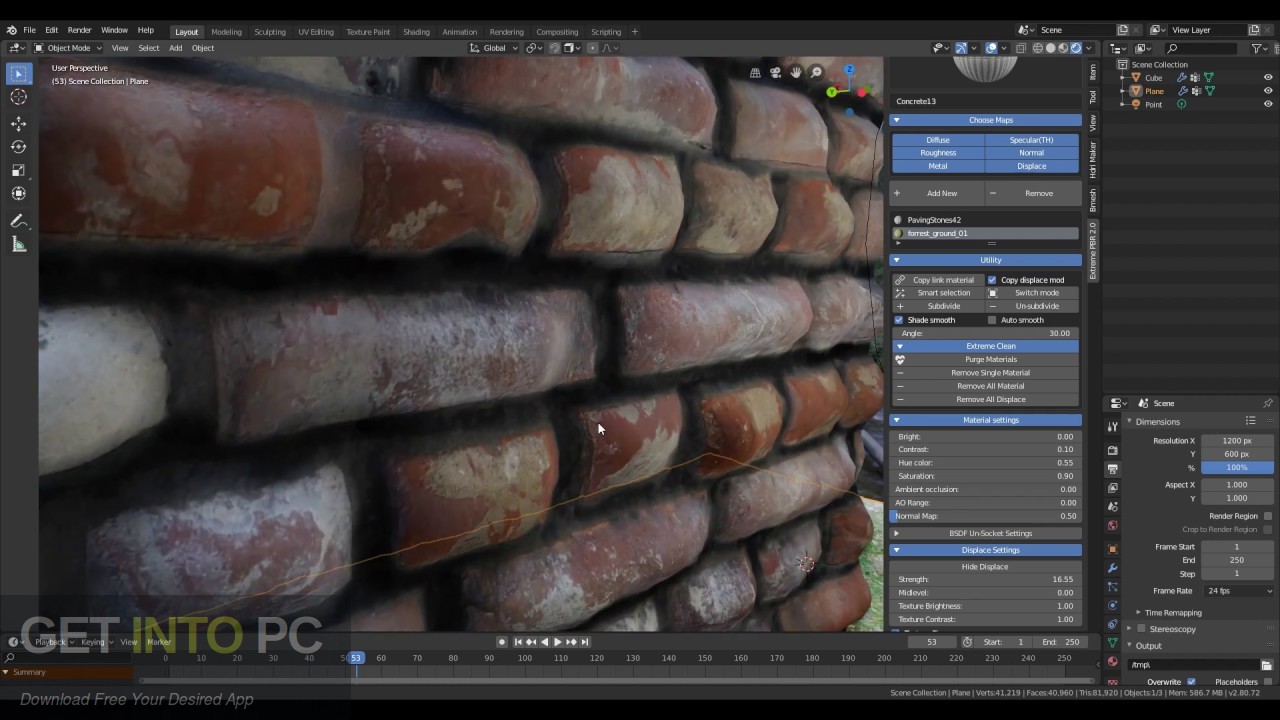Click the snapping magnet icon in the header

pyautogui.click(x=554, y=48)
